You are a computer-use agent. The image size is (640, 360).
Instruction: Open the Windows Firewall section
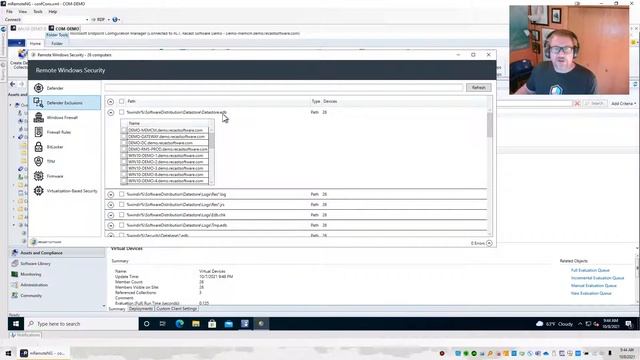click(62, 118)
